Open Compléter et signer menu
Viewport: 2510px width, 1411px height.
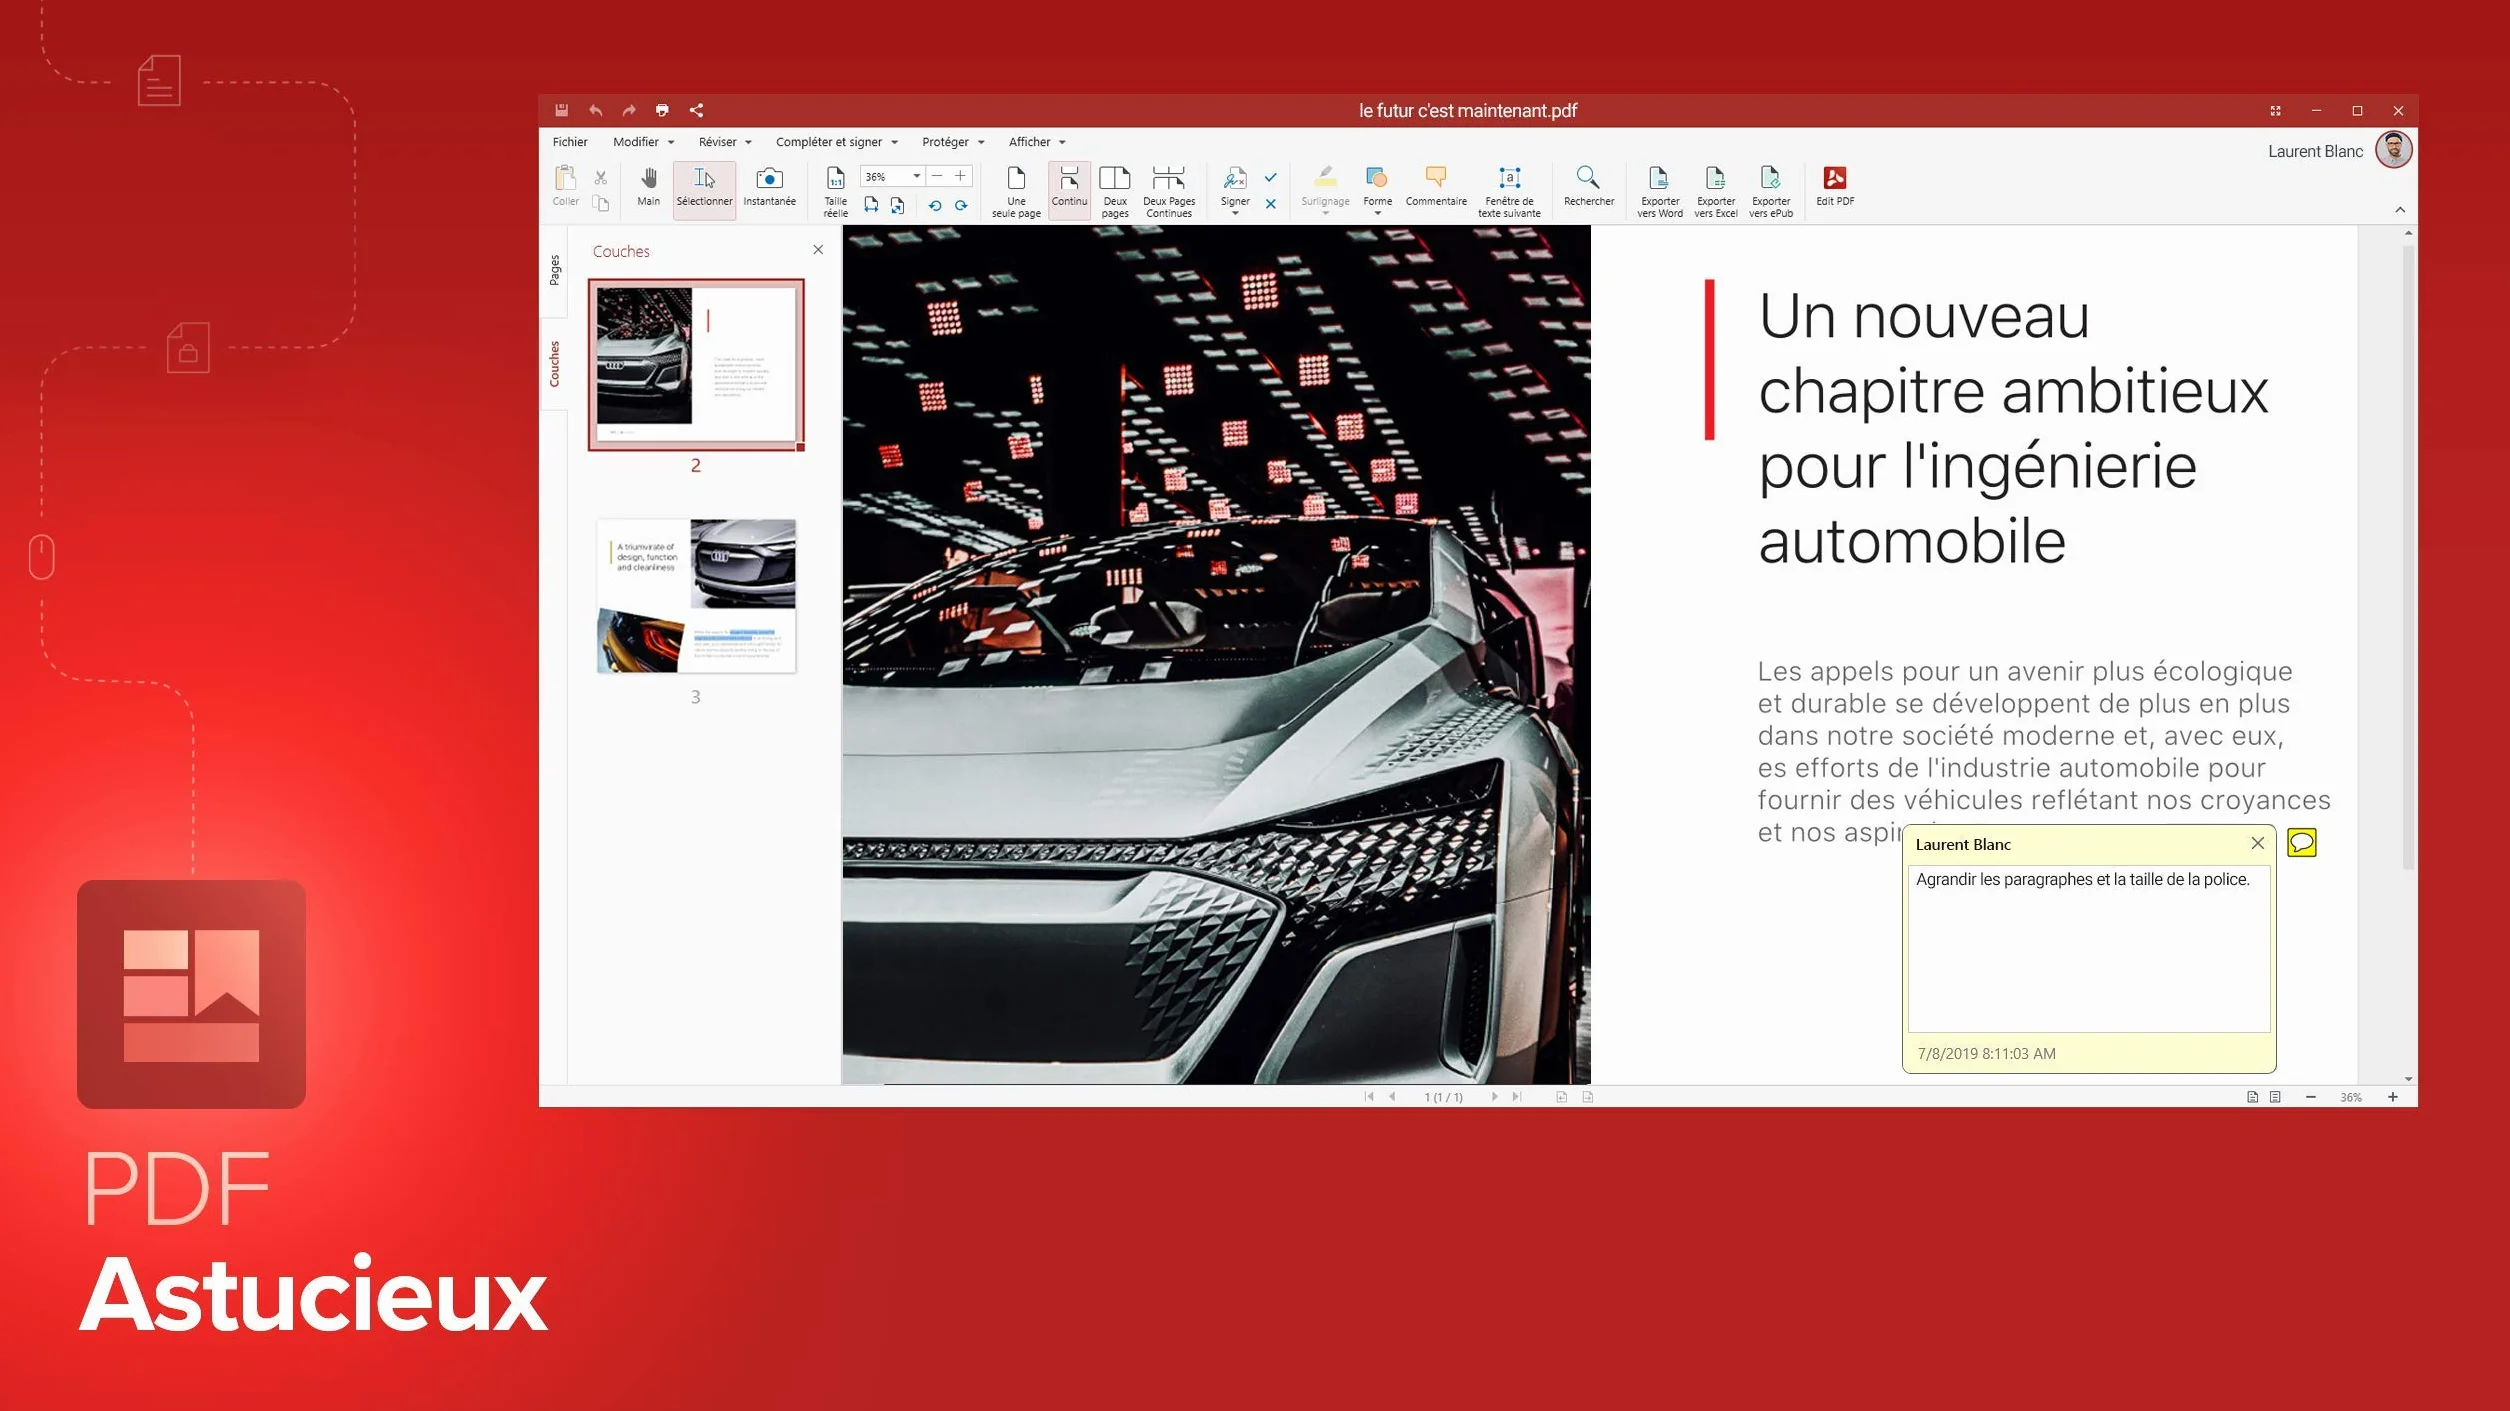pos(836,142)
